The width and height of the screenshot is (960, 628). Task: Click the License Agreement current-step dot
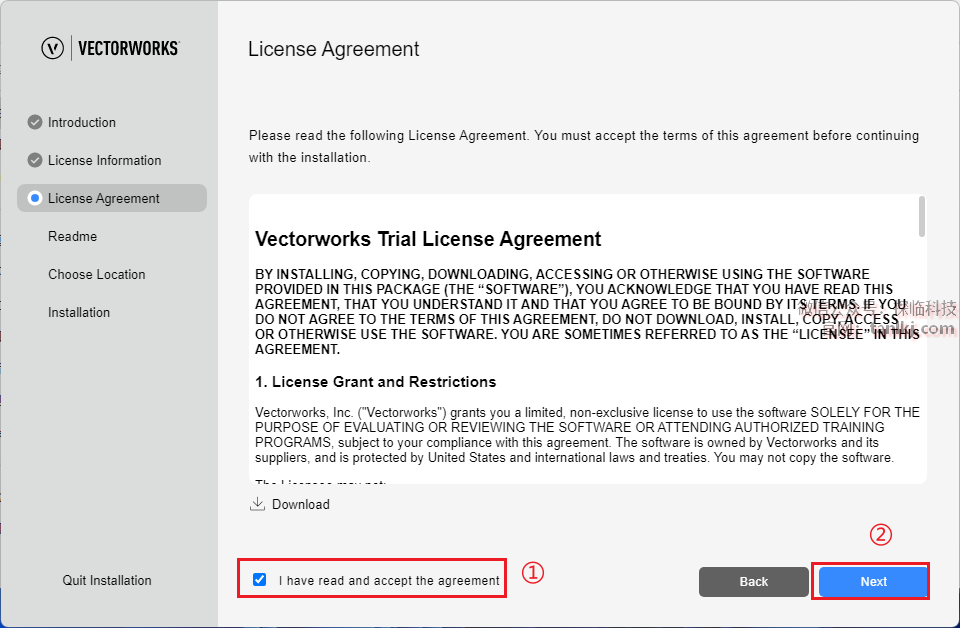[x=35, y=198]
